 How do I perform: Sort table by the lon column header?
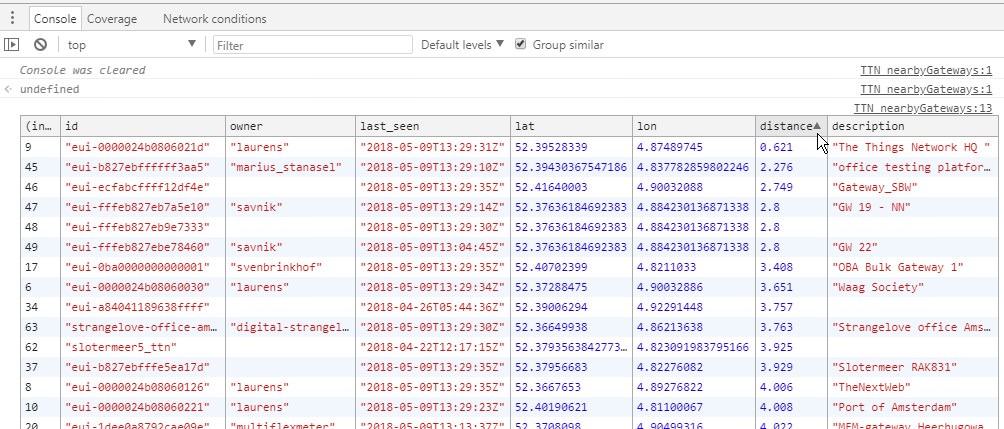pos(695,126)
